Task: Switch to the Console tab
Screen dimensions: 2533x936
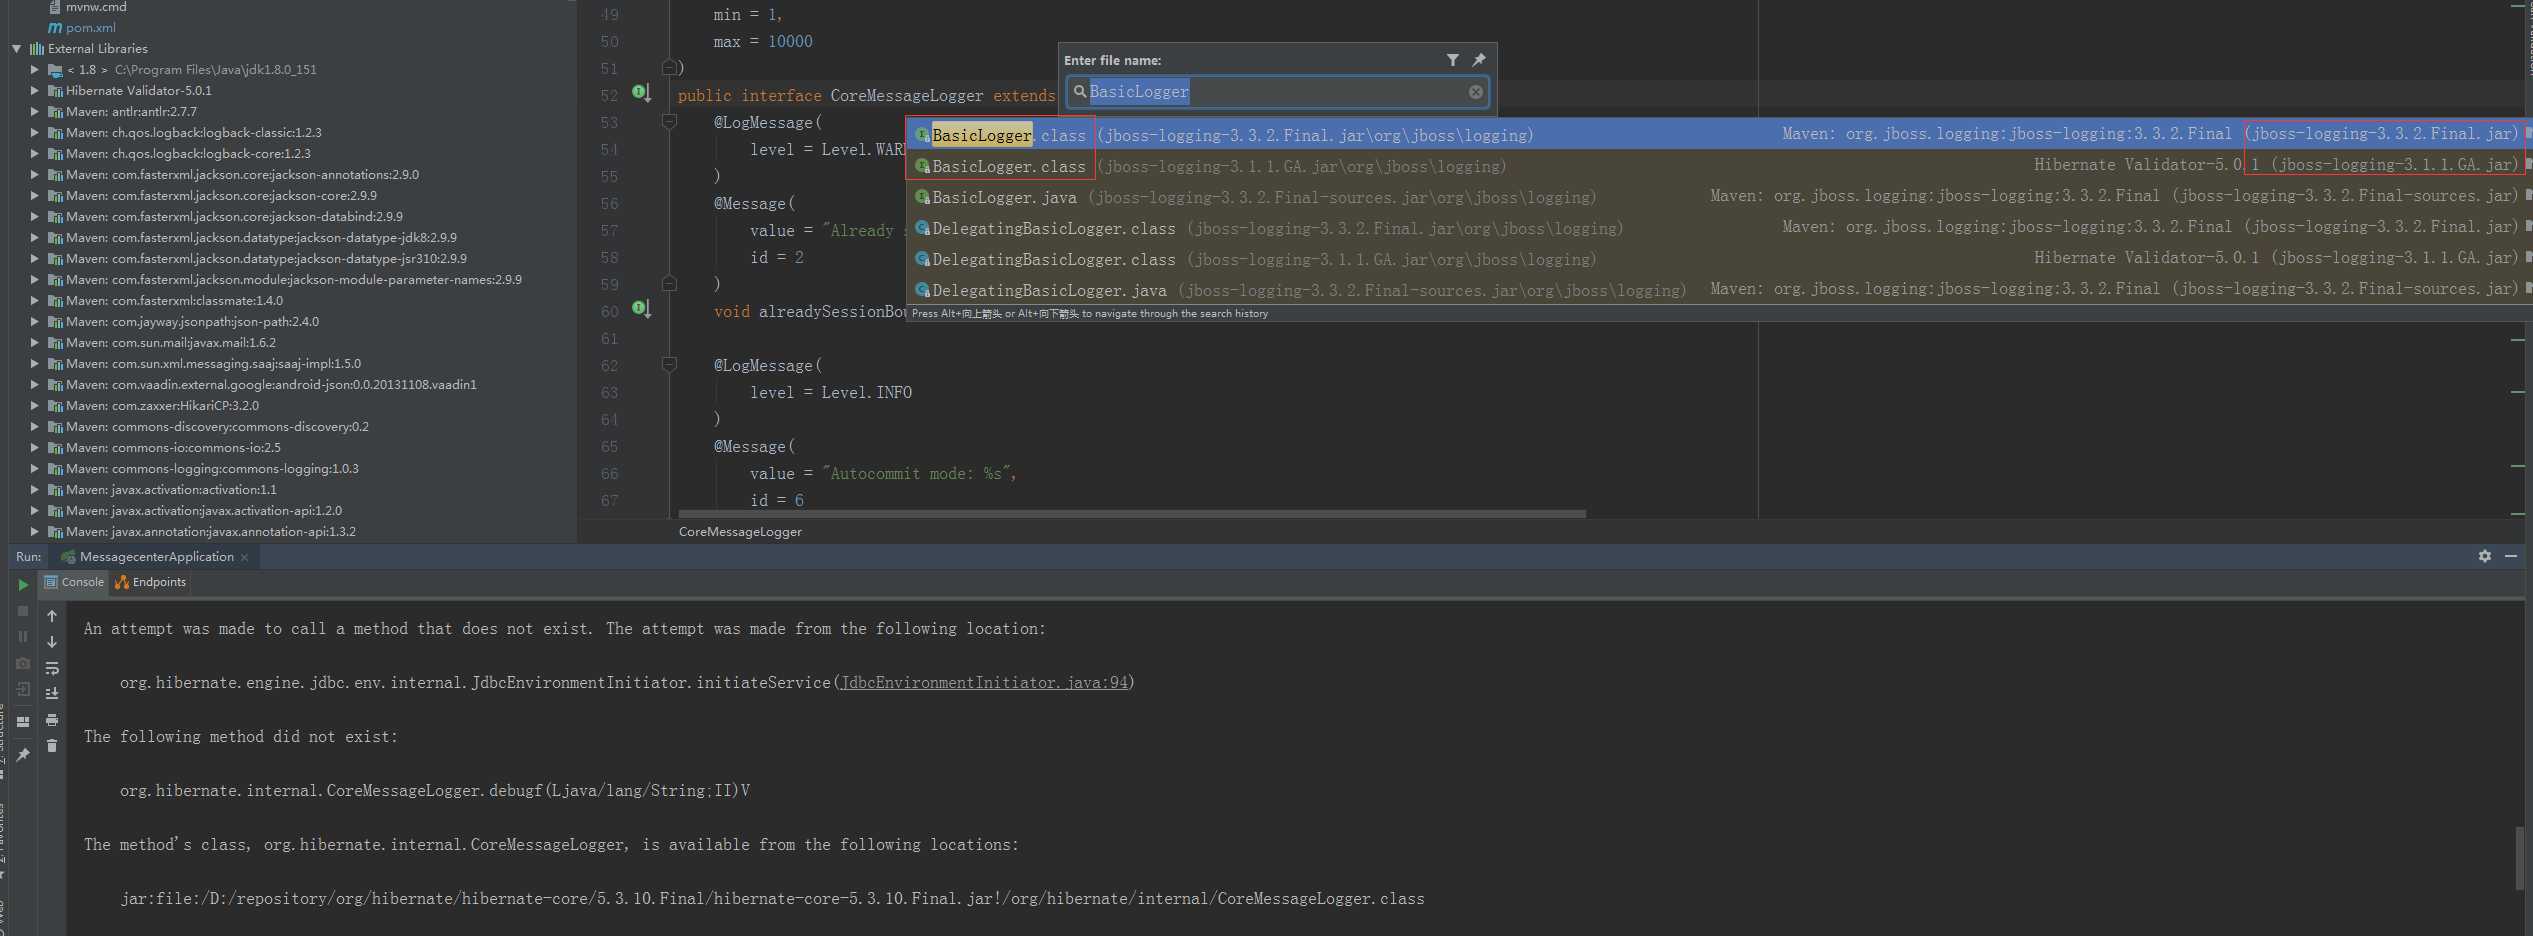Action: [x=74, y=582]
